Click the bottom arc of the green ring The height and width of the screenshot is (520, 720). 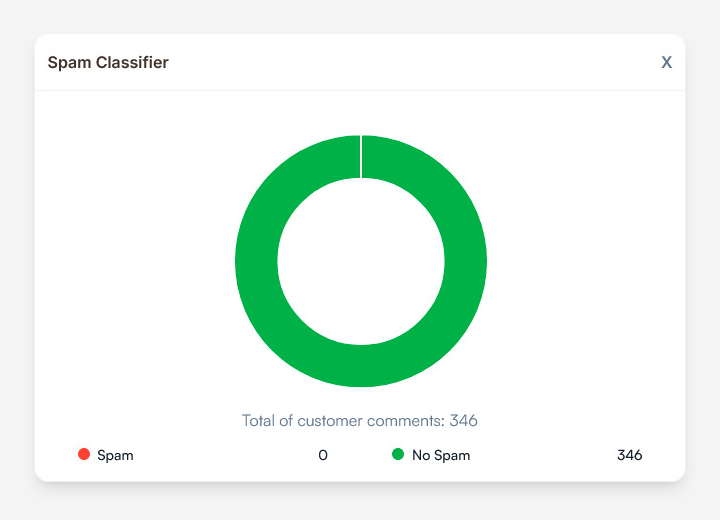pos(361,366)
